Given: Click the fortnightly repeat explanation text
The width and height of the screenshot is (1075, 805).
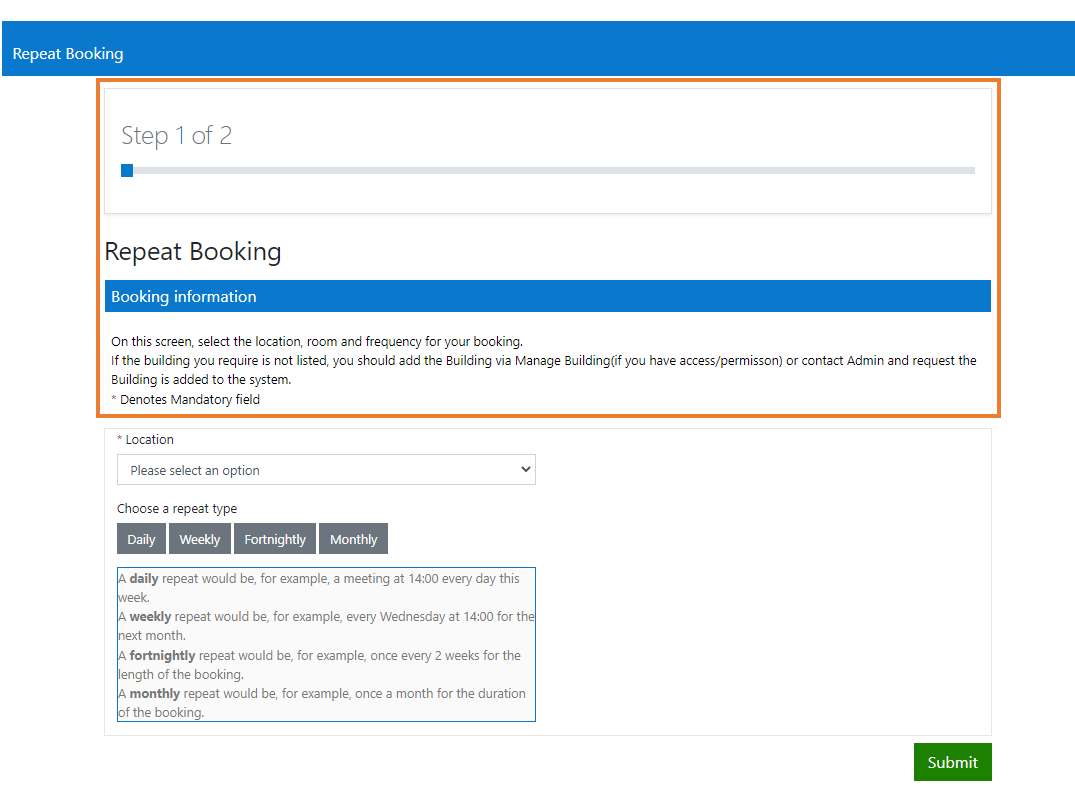Looking at the screenshot, I should [x=319, y=665].
